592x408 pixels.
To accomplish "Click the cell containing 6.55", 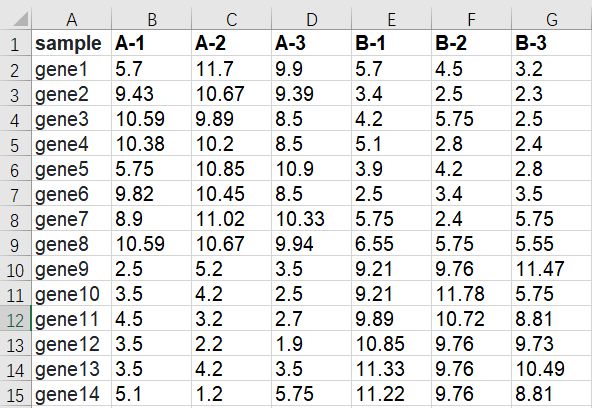I will coord(392,243).
